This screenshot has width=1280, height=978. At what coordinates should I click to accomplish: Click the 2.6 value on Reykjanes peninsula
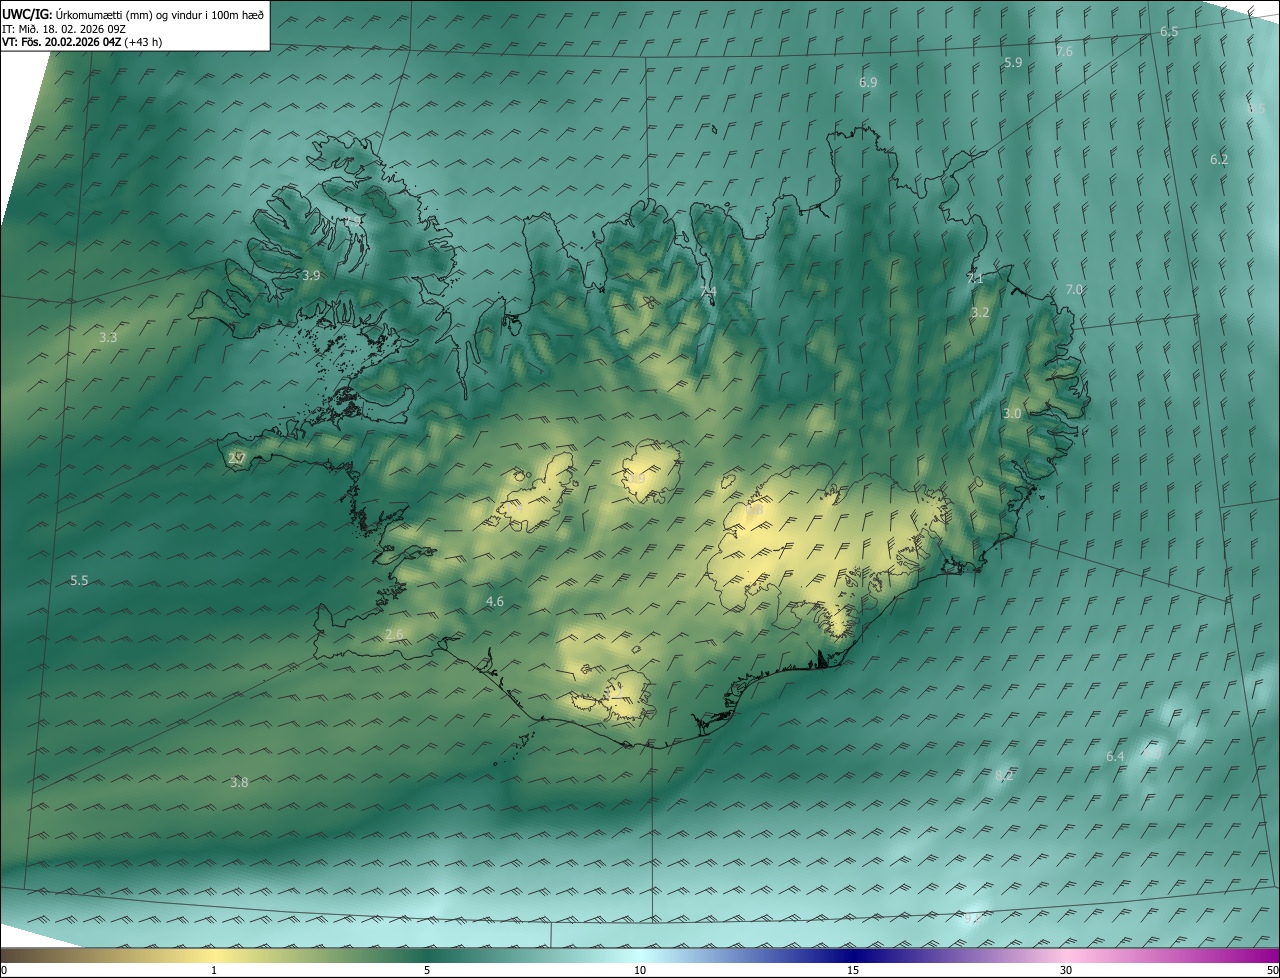coord(394,634)
